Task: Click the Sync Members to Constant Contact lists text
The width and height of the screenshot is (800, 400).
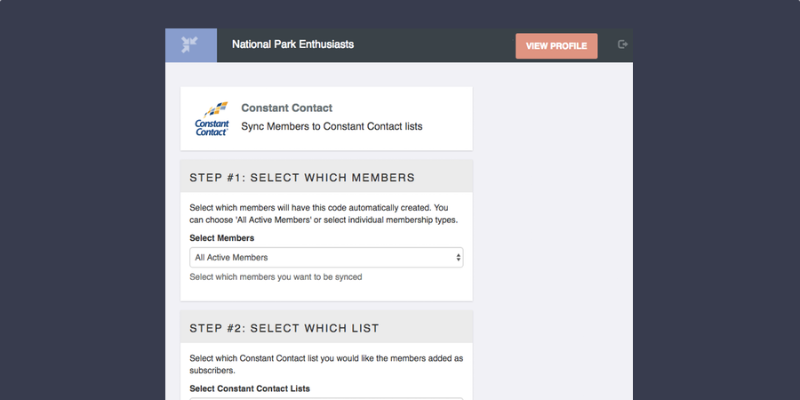Action: click(332, 126)
